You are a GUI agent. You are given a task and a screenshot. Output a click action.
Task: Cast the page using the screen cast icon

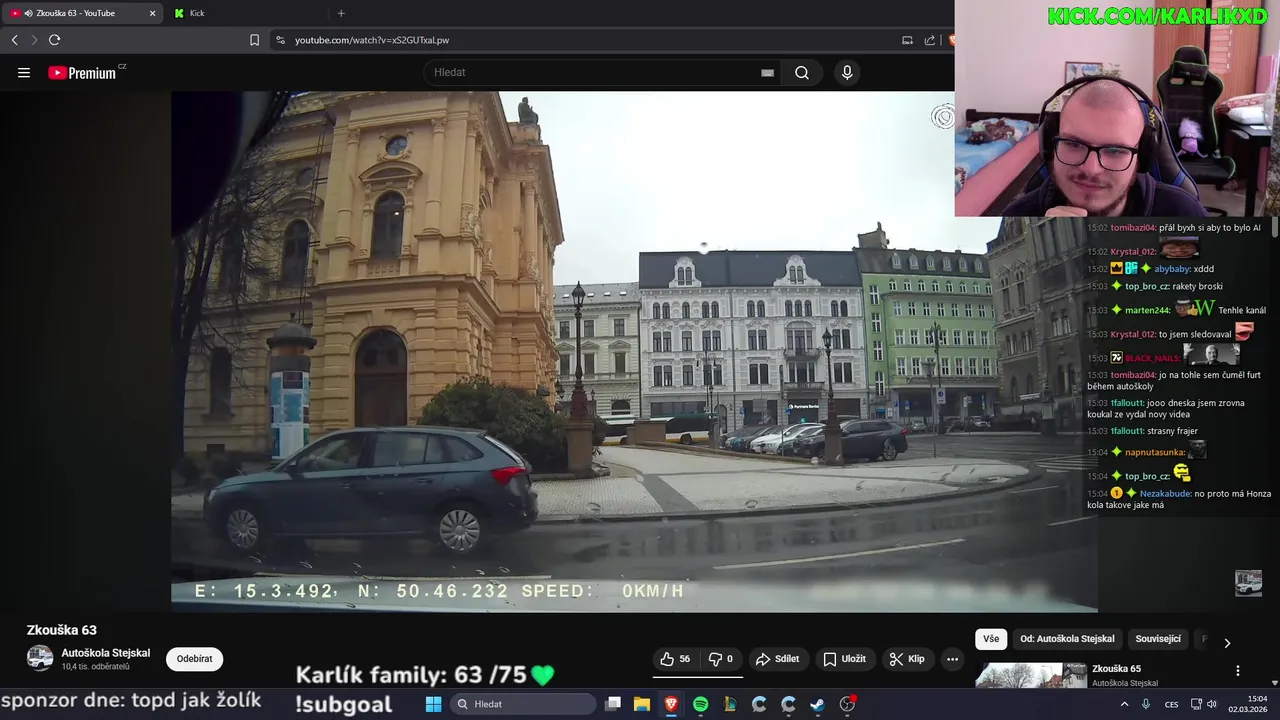pos(907,40)
